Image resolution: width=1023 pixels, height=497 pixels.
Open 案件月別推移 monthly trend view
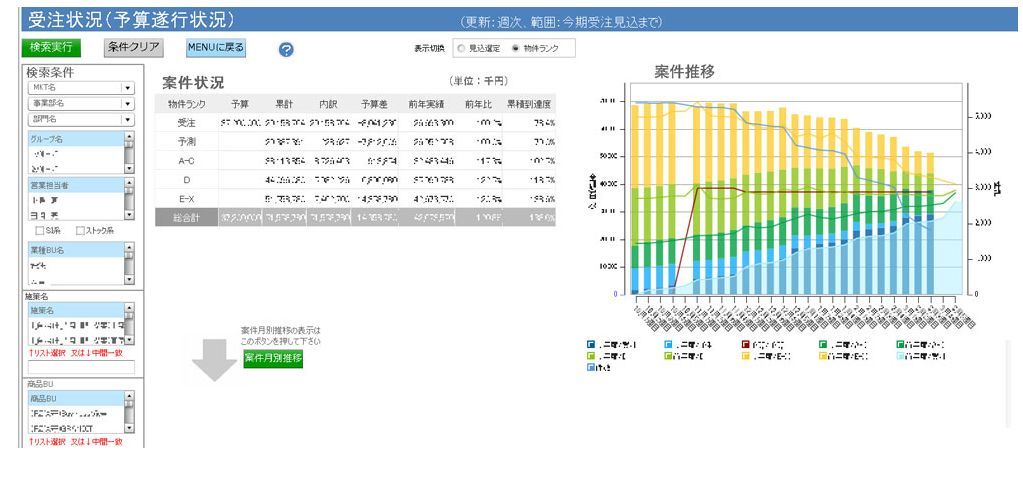click(x=273, y=359)
